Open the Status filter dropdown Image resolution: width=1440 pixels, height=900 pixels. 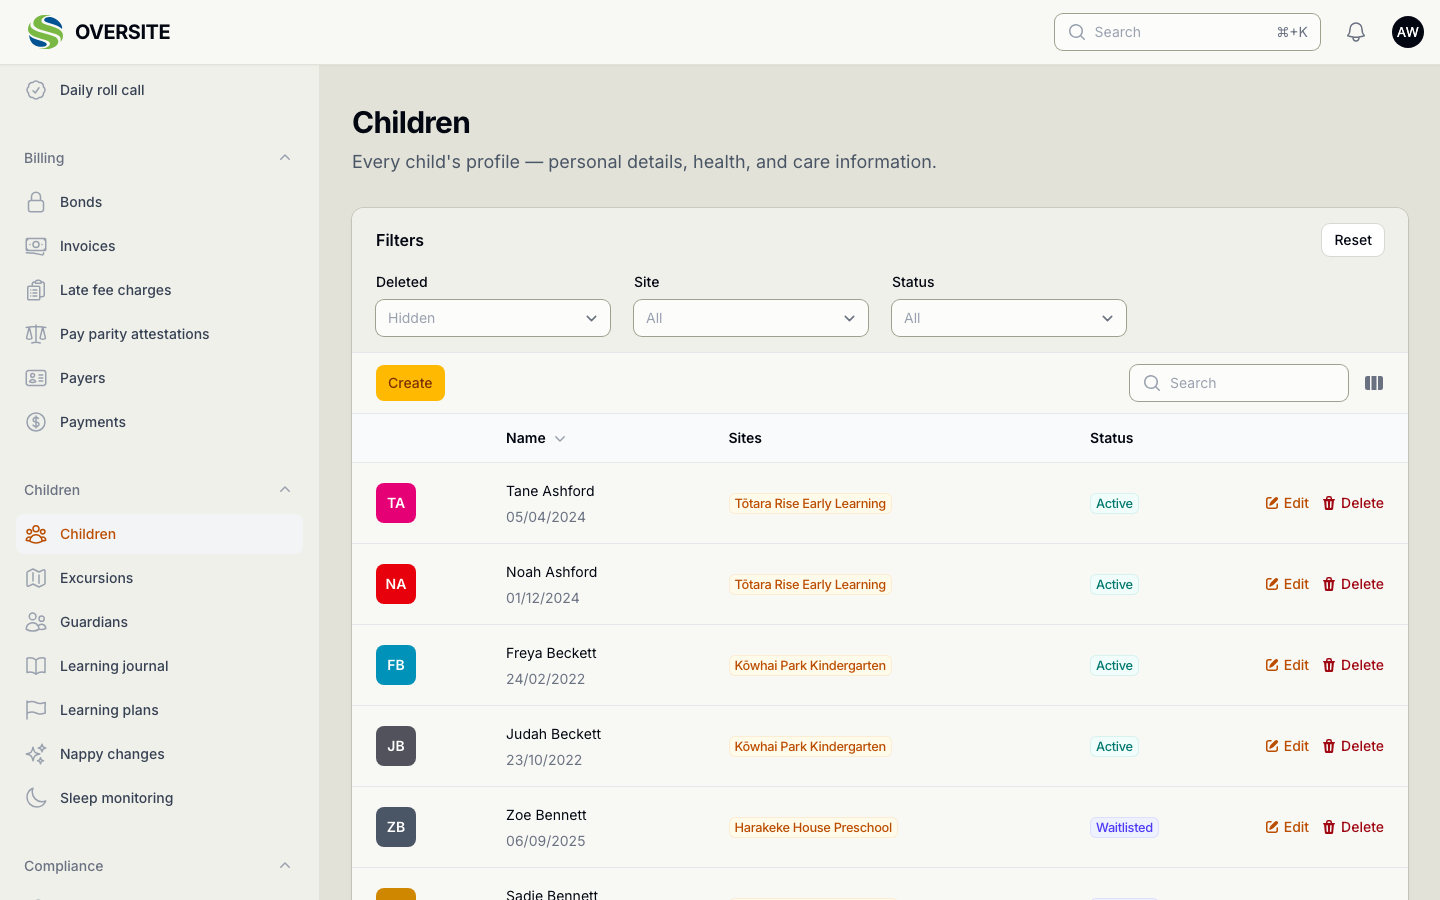pos(1009,318)
